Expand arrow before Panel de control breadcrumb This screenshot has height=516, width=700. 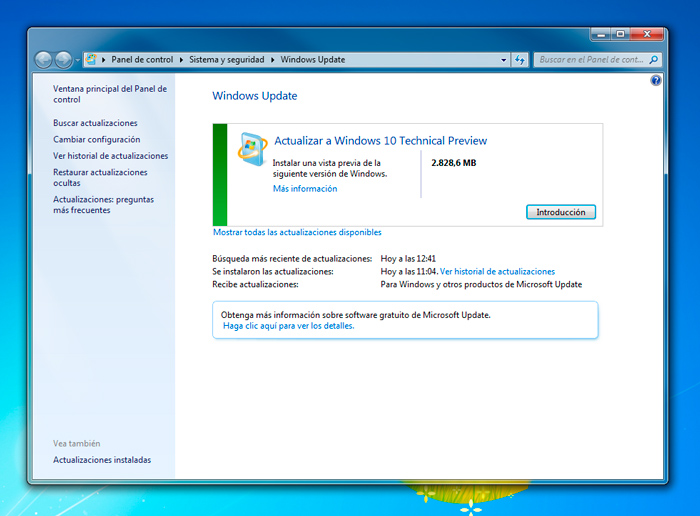coord(104,60)
